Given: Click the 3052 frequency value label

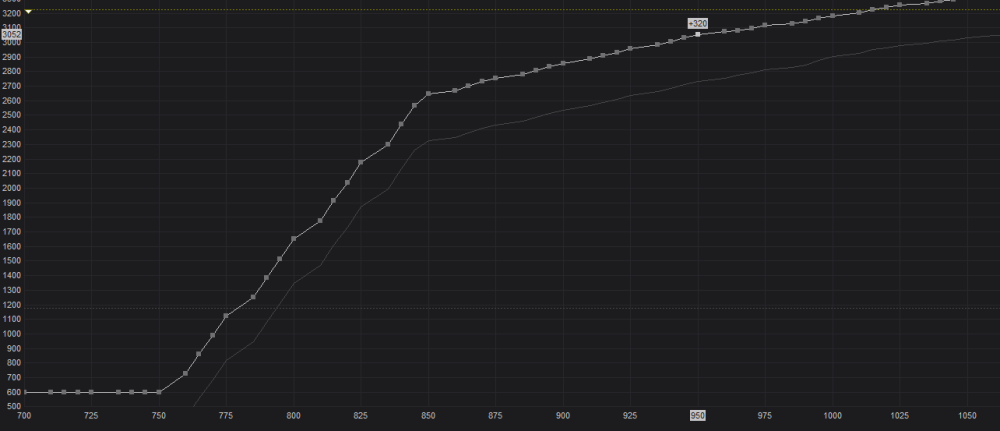Looking at the screenshot, I should click(x=11, y=34).
